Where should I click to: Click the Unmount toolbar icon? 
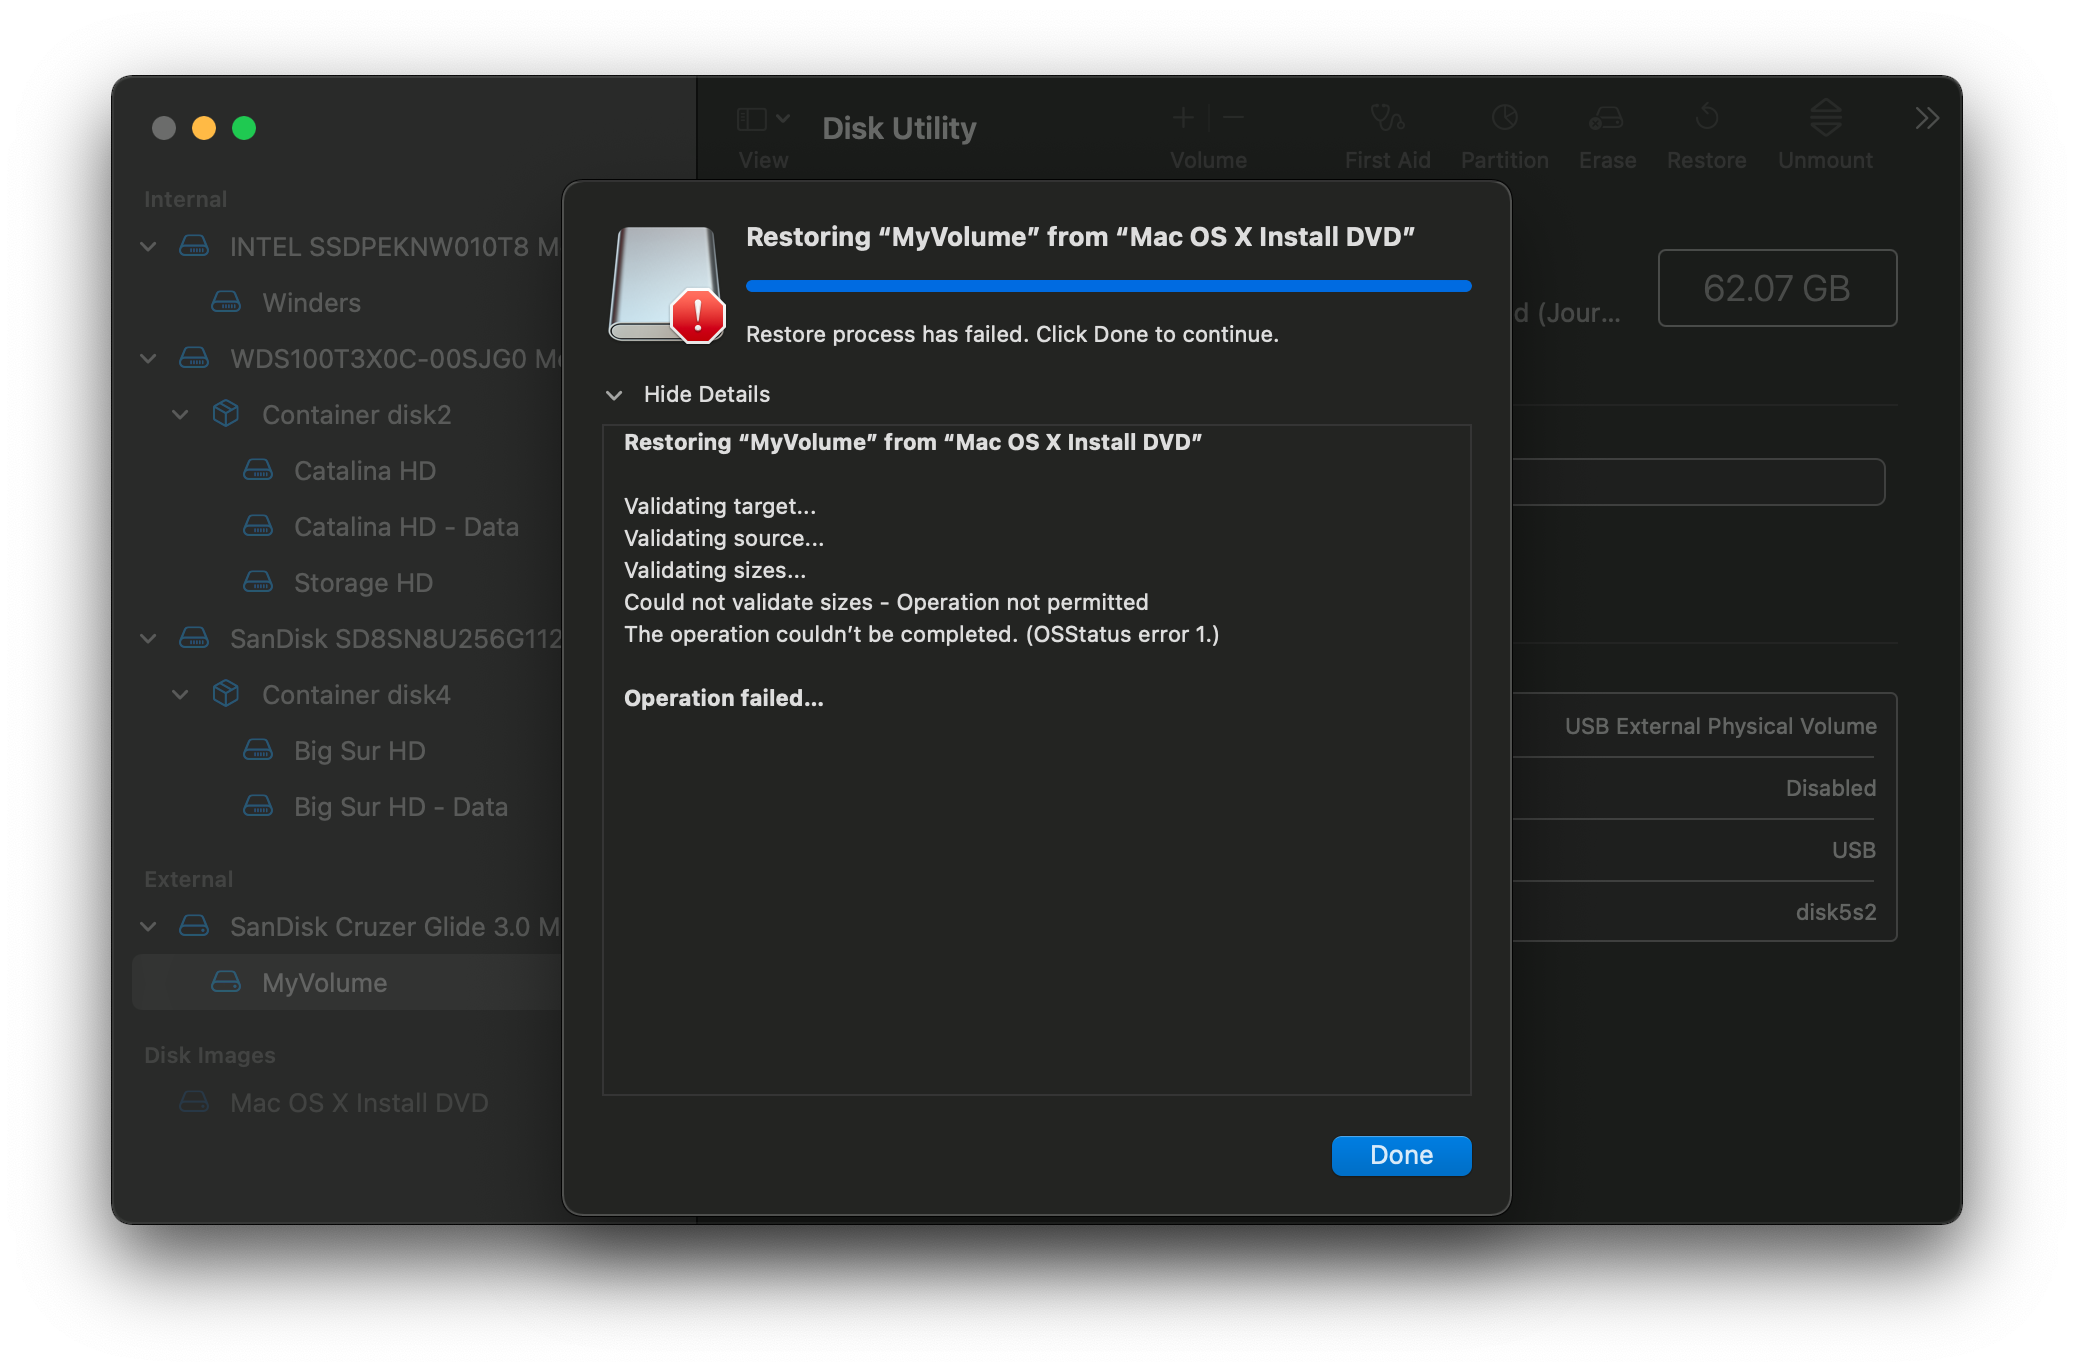click(x=1825, y=119)
